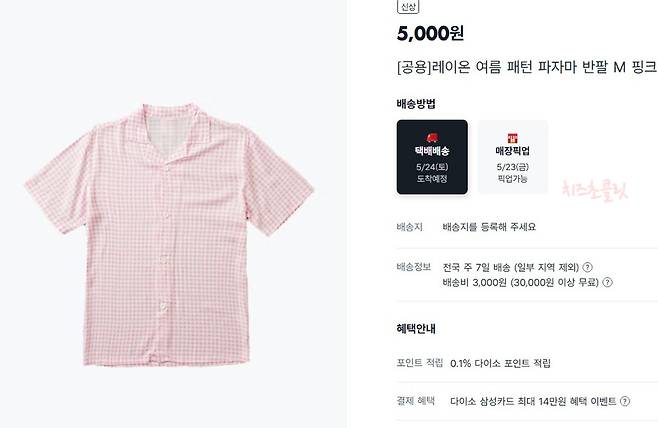Click the red store pickup icon
Screen dimensions: 658x428
[x=512, y=138]
